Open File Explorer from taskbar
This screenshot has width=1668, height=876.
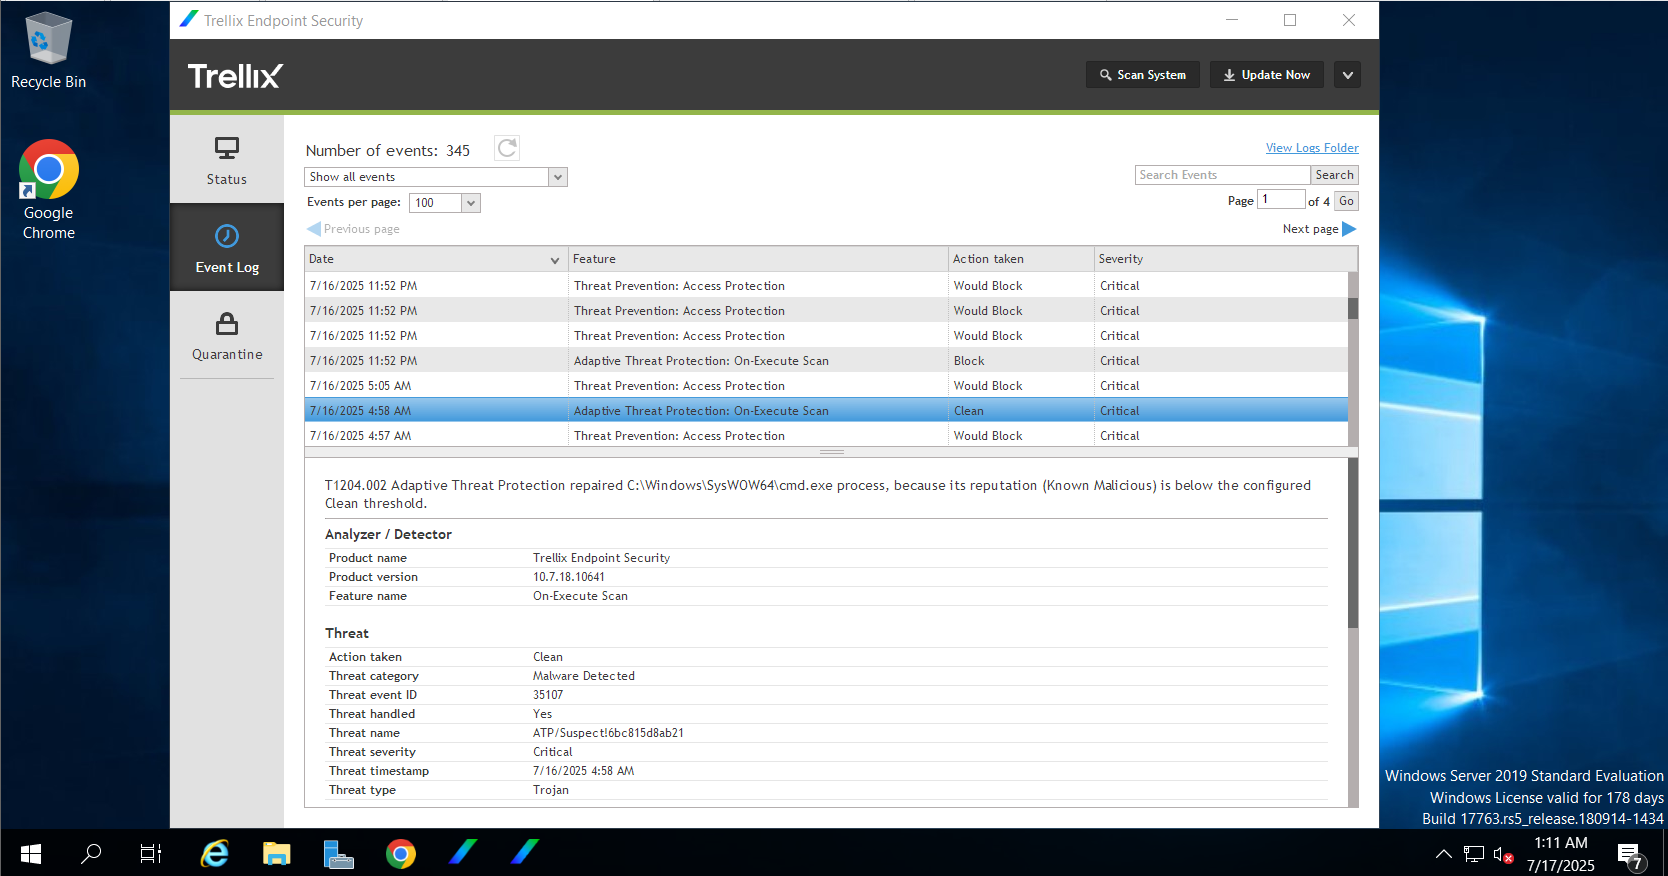(277, 853)
